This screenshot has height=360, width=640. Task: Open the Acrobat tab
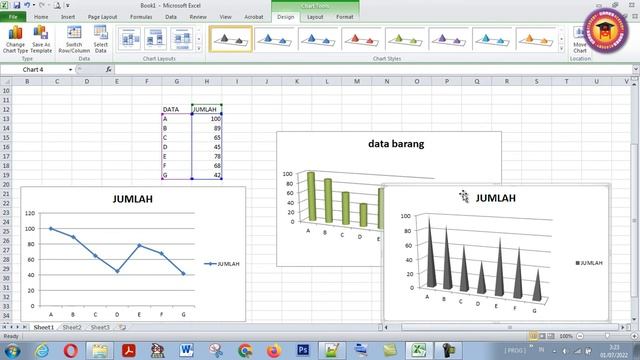[253, 17]
